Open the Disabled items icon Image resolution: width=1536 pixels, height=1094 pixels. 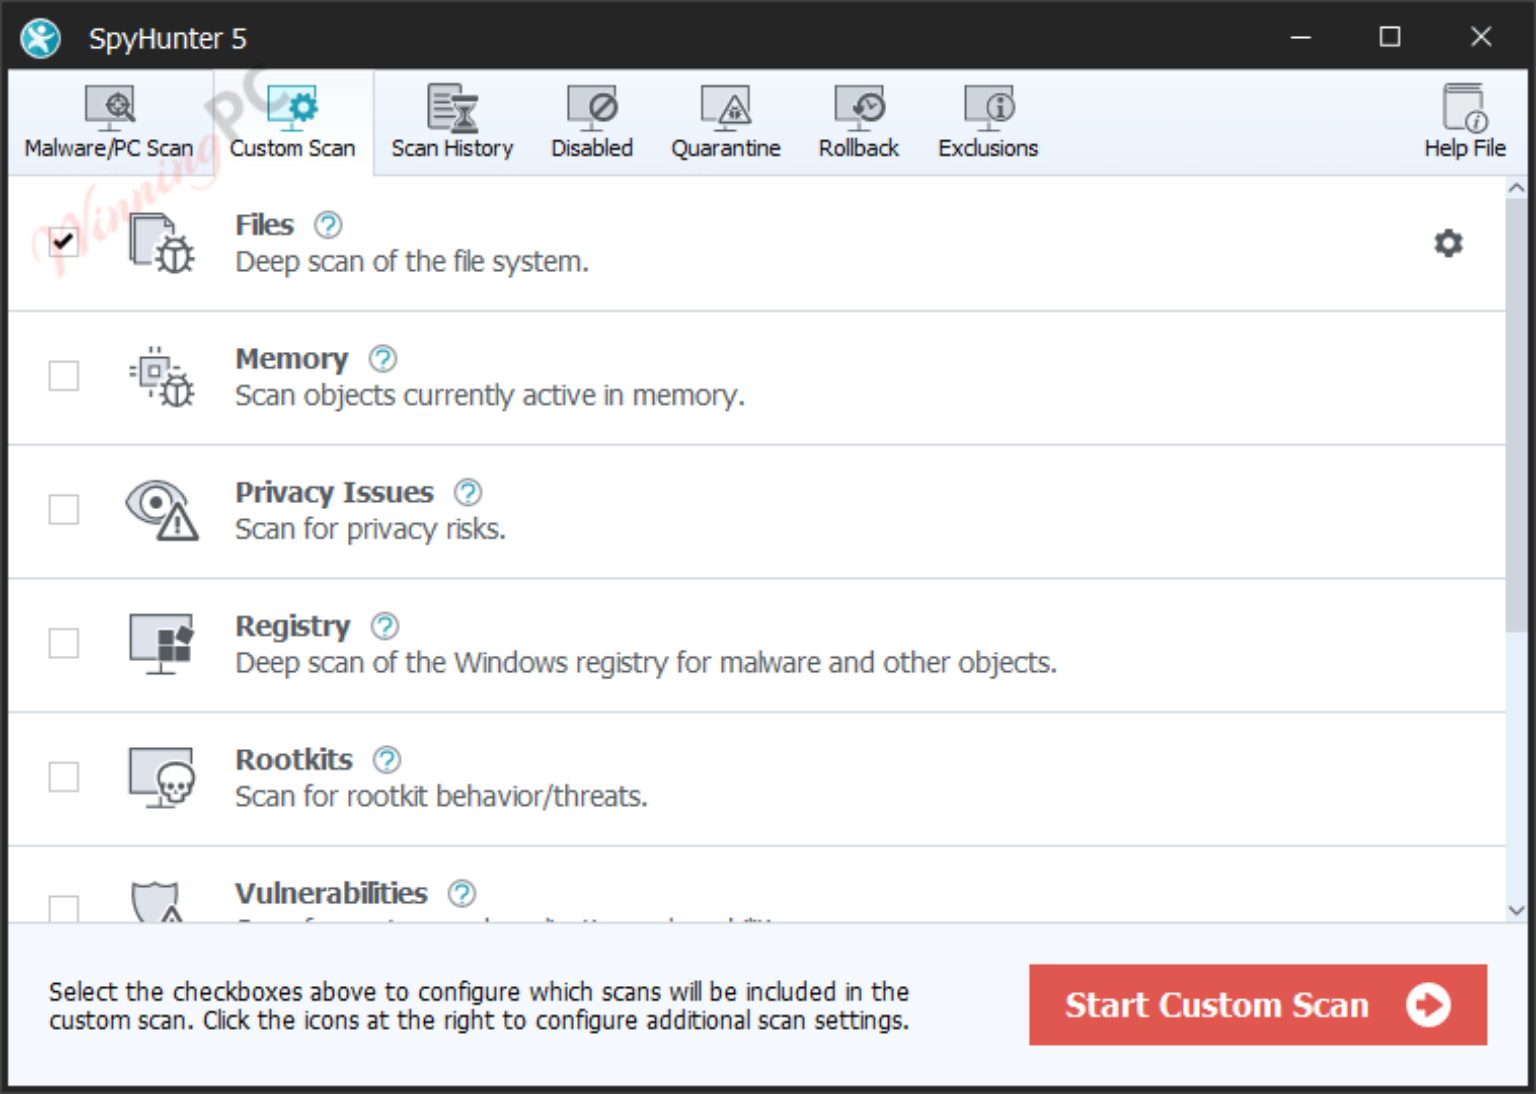tap(592, 120)
